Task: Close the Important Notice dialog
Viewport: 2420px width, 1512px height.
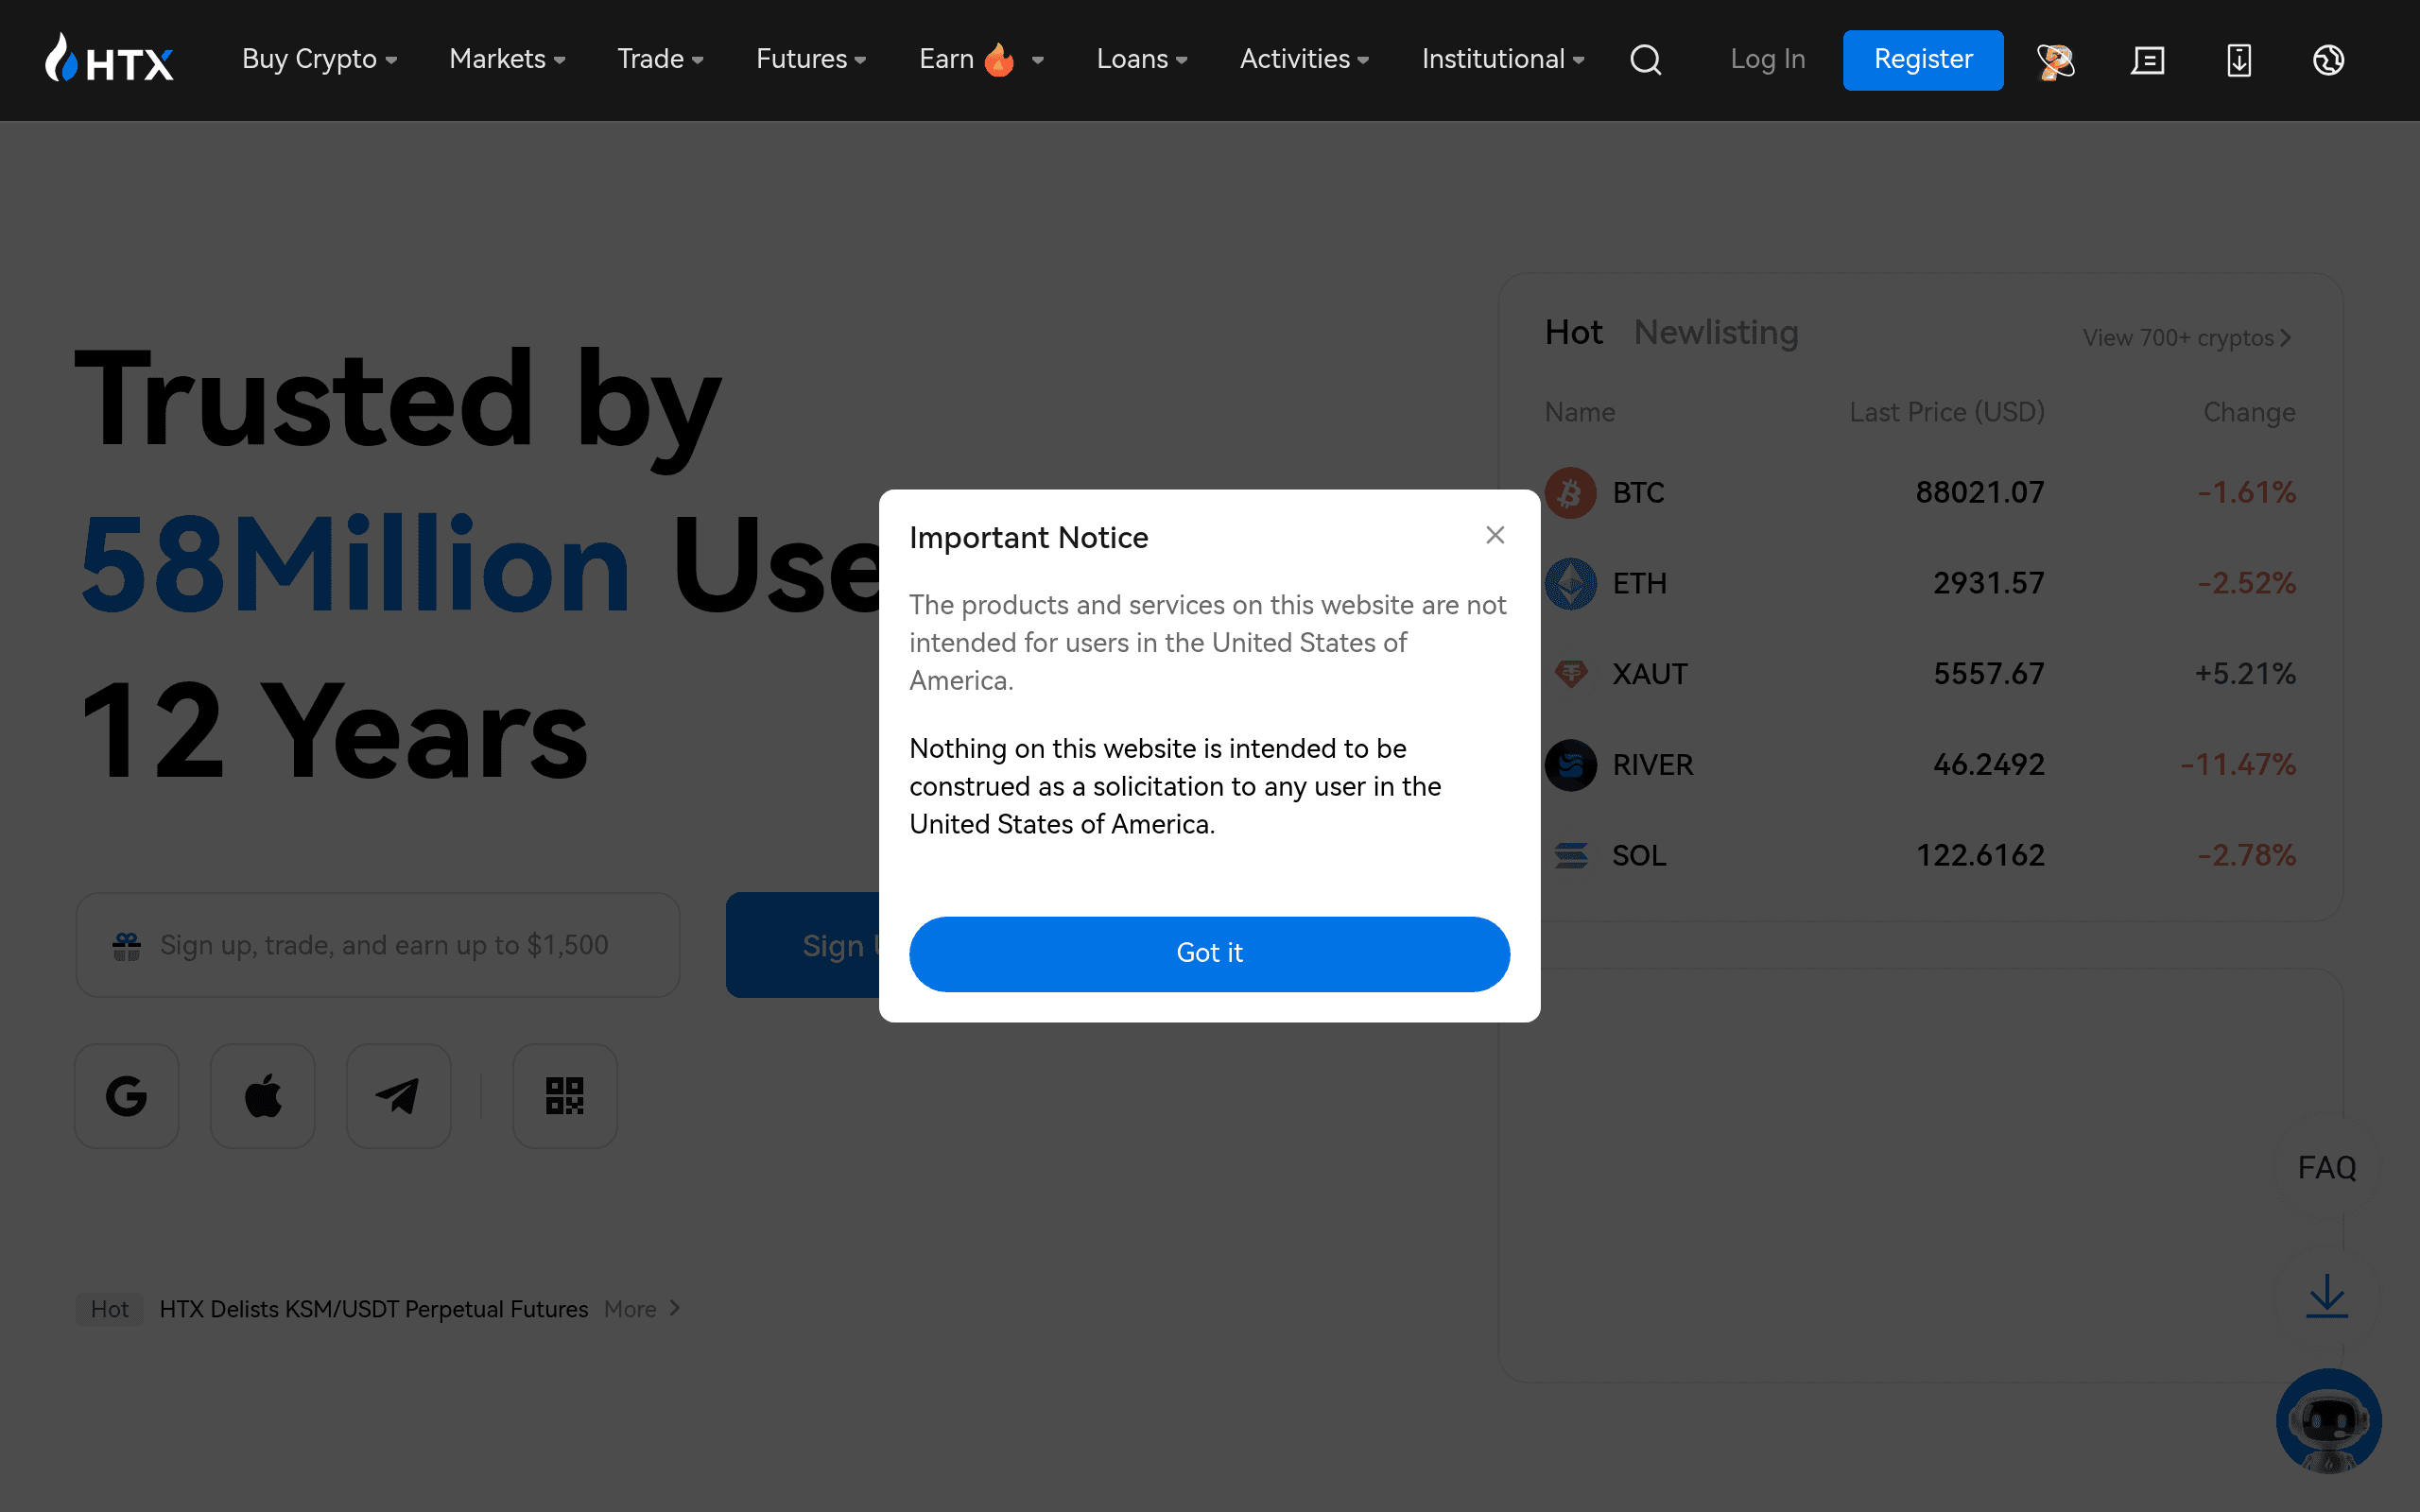Action: 1495,535
